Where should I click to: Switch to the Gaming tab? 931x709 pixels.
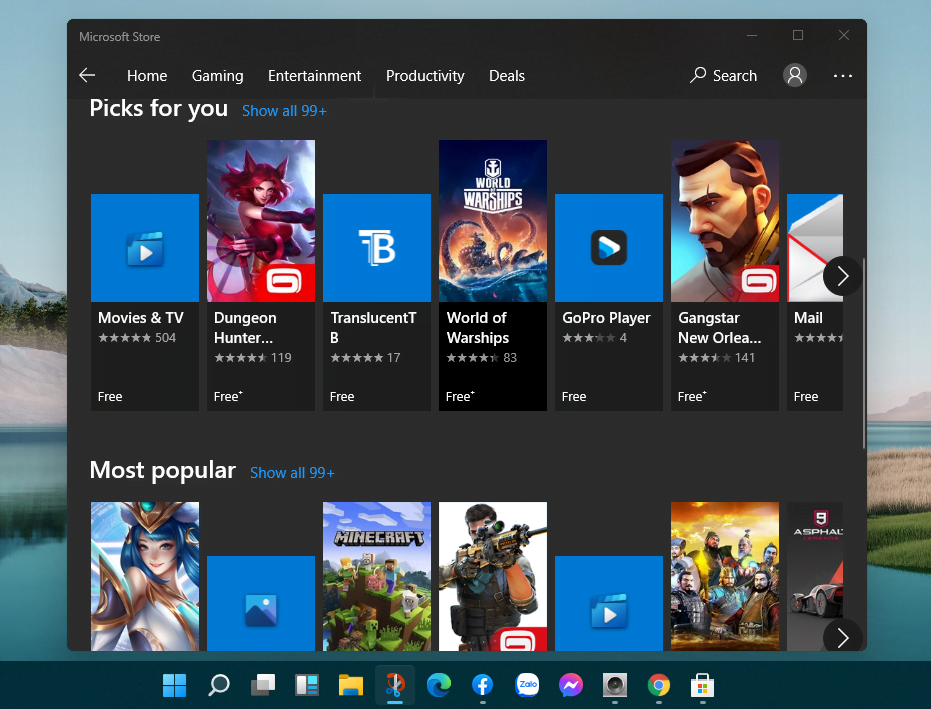pos(217,76)
